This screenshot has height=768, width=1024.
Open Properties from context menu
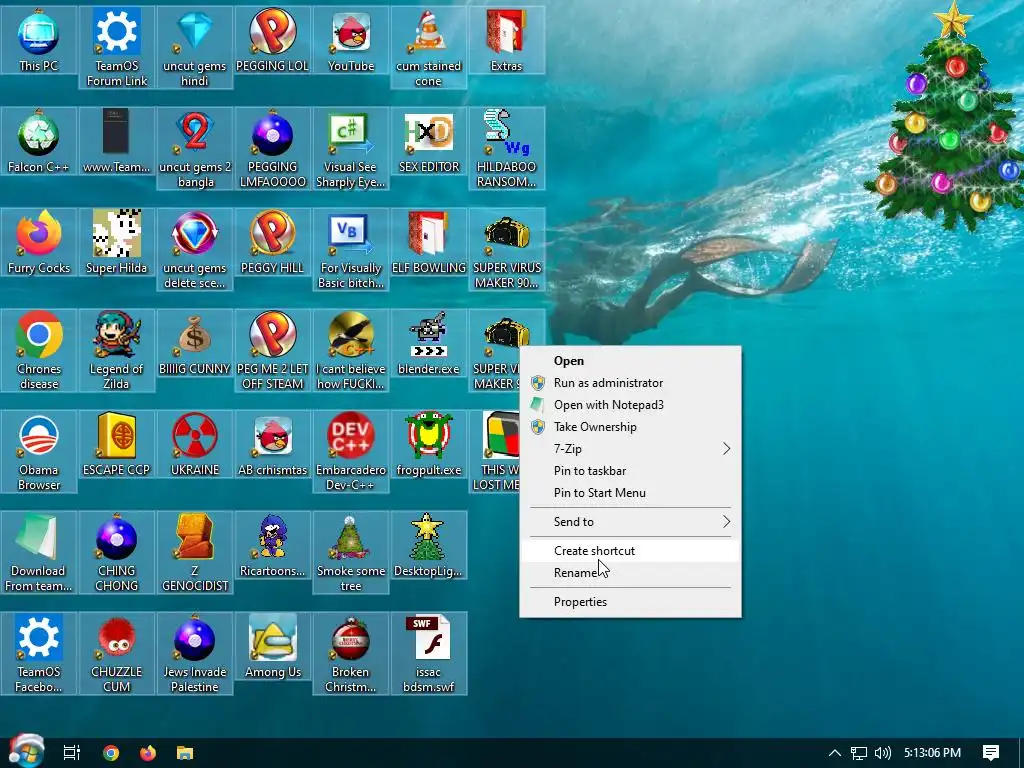[x=630, y=601]
